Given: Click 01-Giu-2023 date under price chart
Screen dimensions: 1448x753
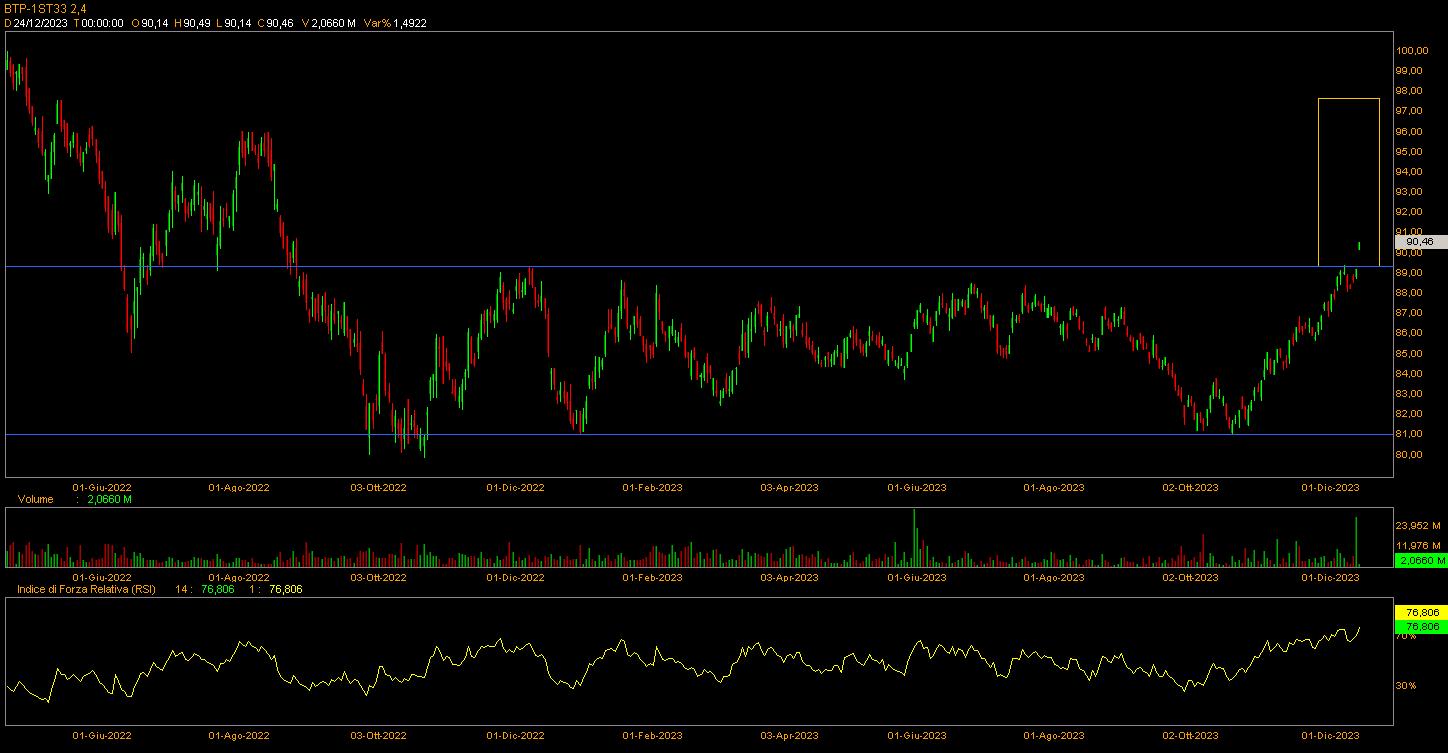Looking at the screenshot, I should pyautogui.click(x=917, y=488).
